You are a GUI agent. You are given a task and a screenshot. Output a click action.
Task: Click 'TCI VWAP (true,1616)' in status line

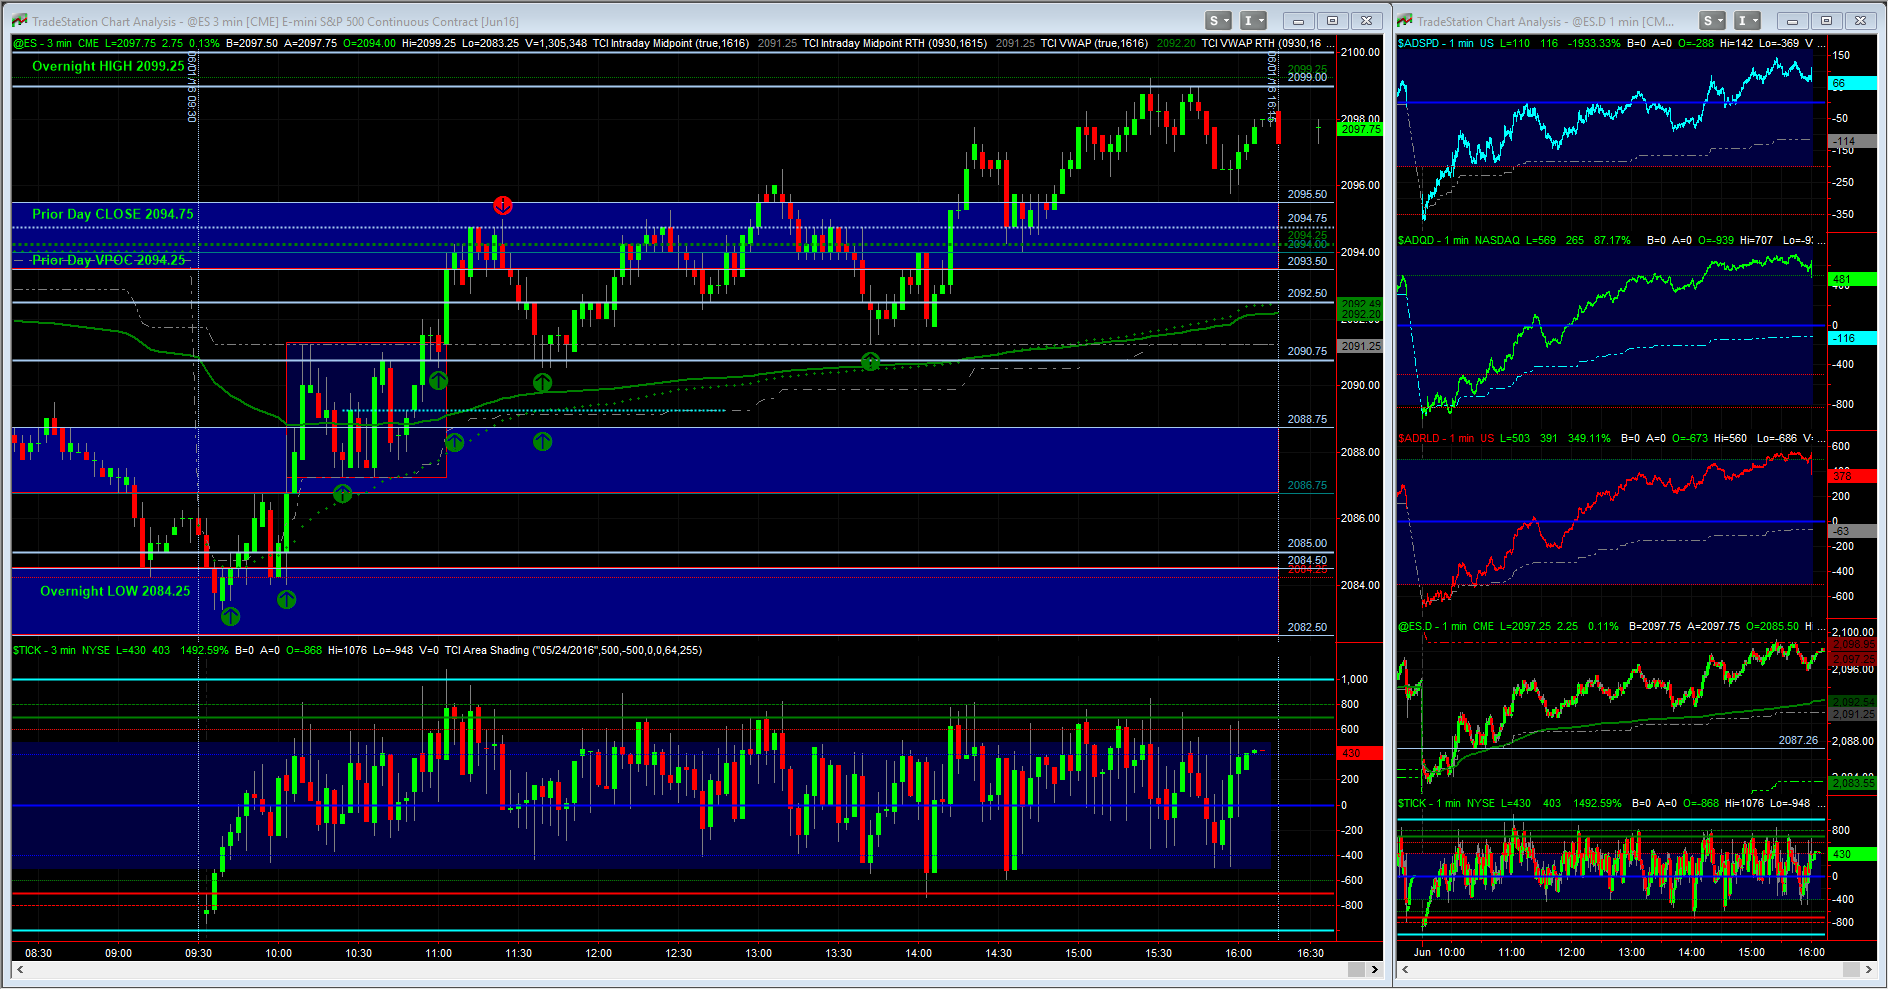click(1094, 43)
